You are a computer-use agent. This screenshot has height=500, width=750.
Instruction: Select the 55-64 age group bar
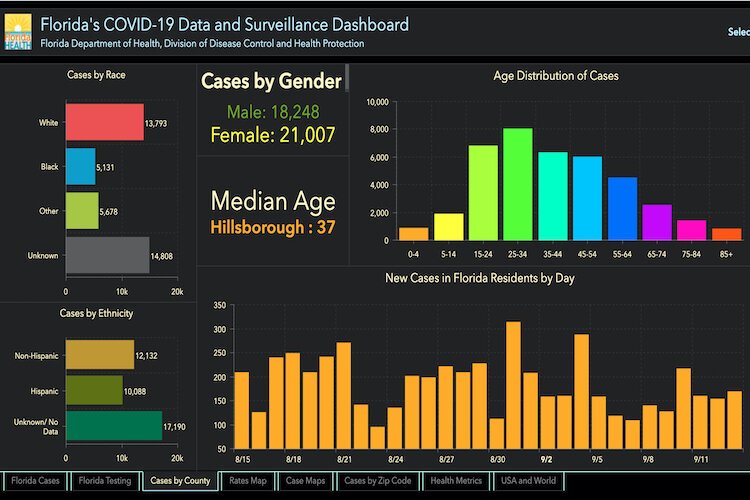coord(623,209)
